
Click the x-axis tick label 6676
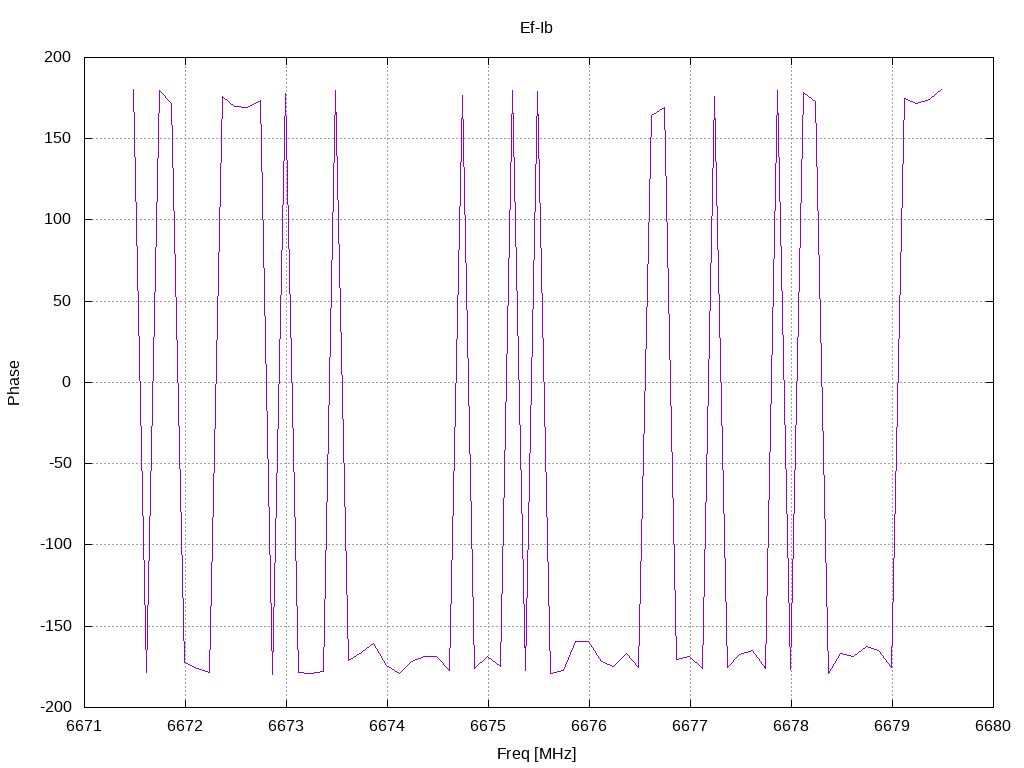[x=589, y=726]
